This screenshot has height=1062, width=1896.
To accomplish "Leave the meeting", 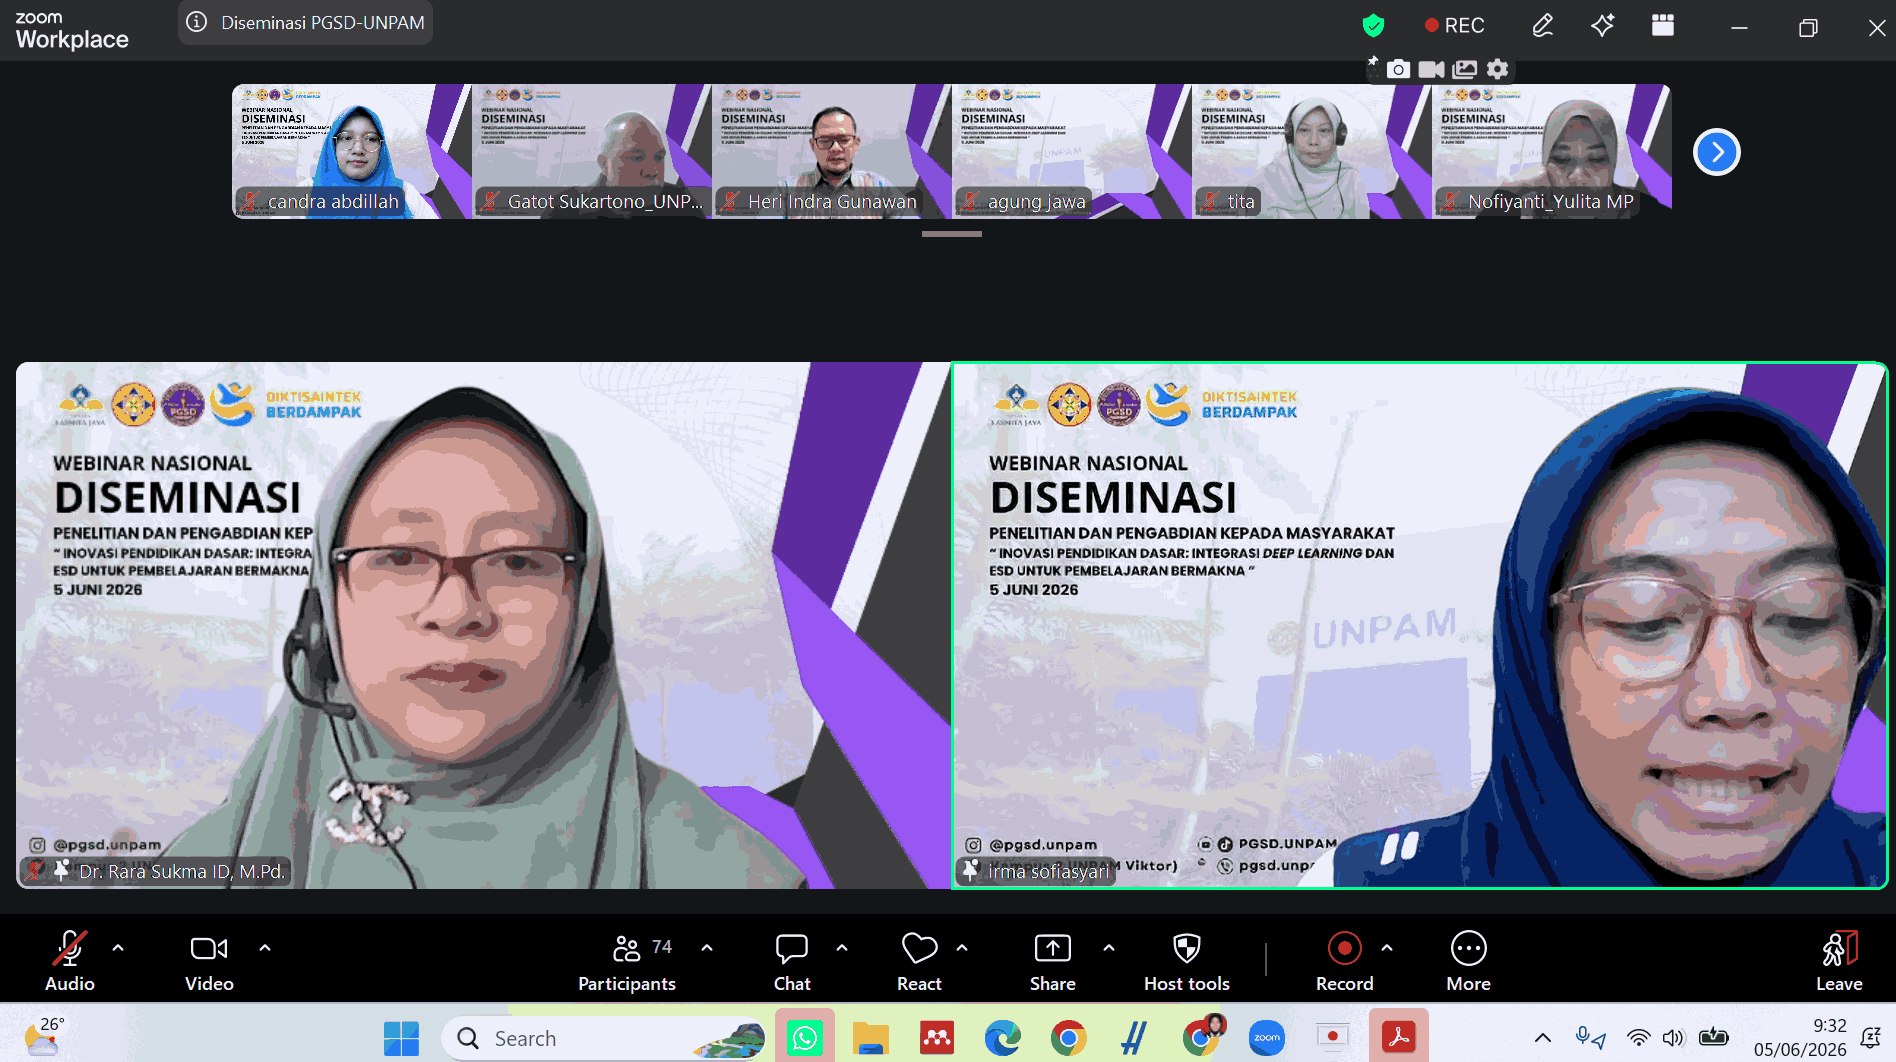I will click(x=1839, y=962).
